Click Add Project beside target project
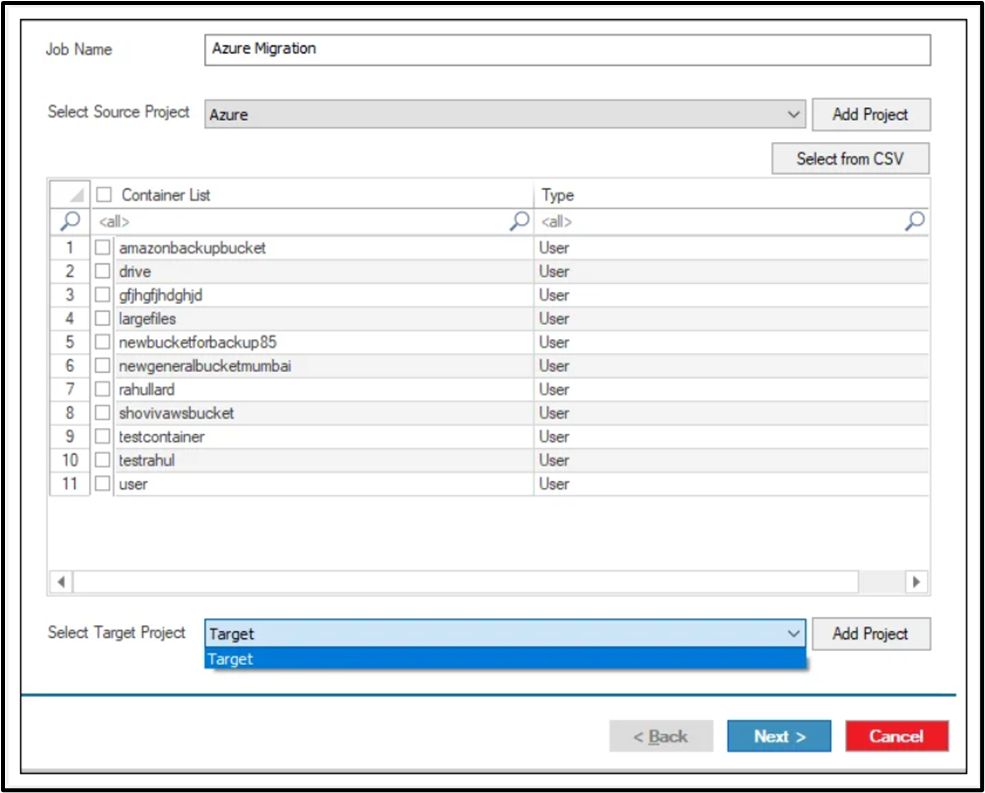 pyautogui.click(x=871, y=633)
